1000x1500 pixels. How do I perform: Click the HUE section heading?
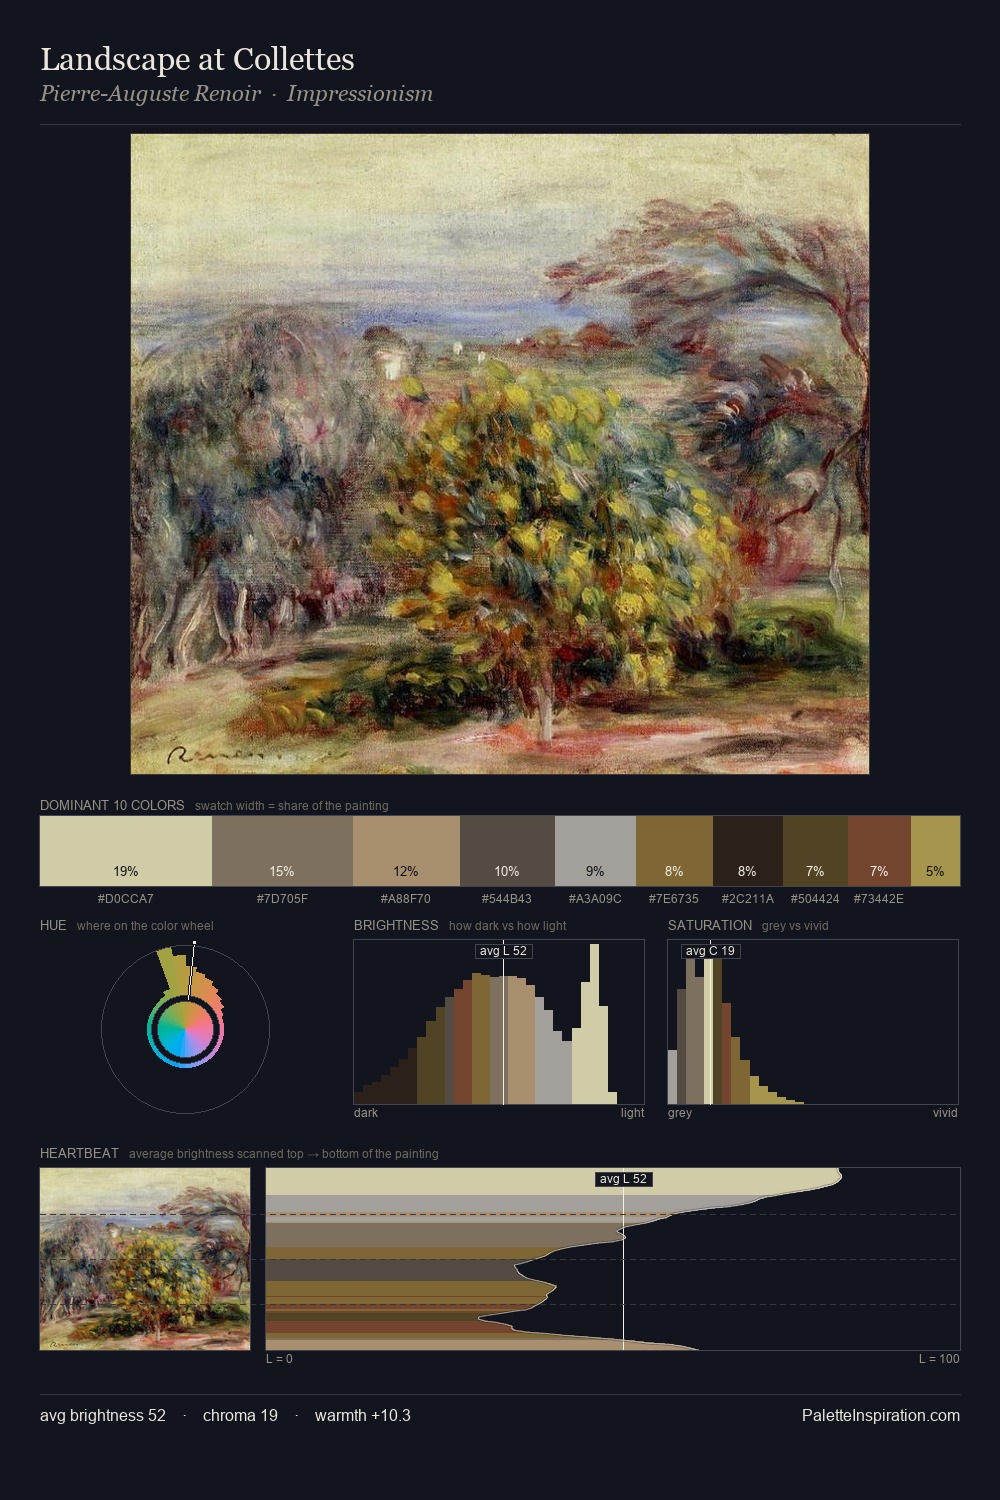pos(53,925)
